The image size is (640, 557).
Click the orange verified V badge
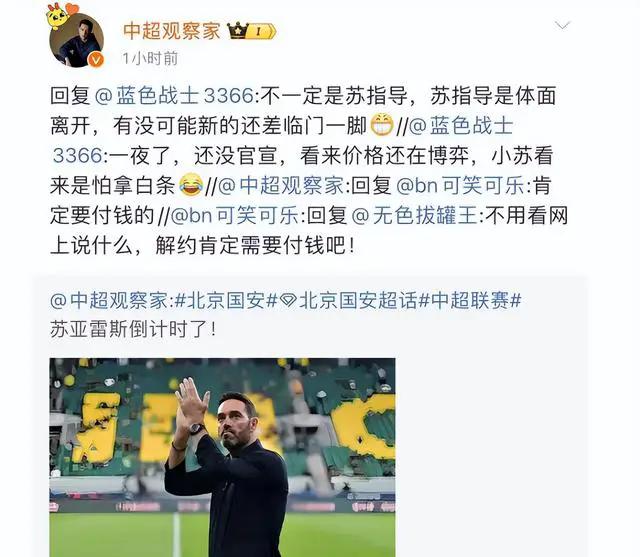click(96, 60)
